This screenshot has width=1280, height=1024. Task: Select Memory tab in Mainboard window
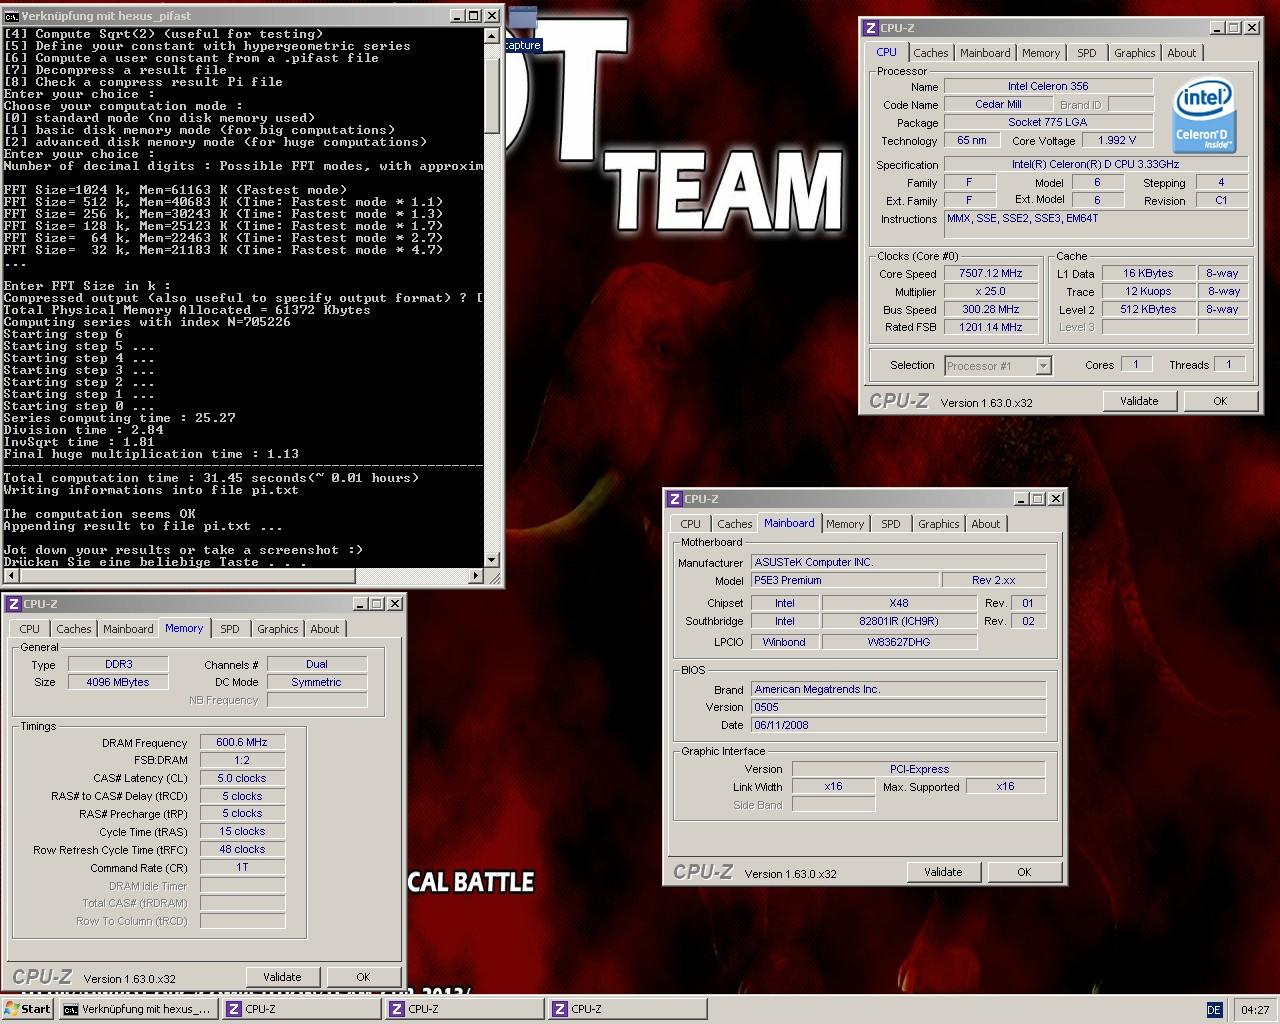(x=845, y=524)
